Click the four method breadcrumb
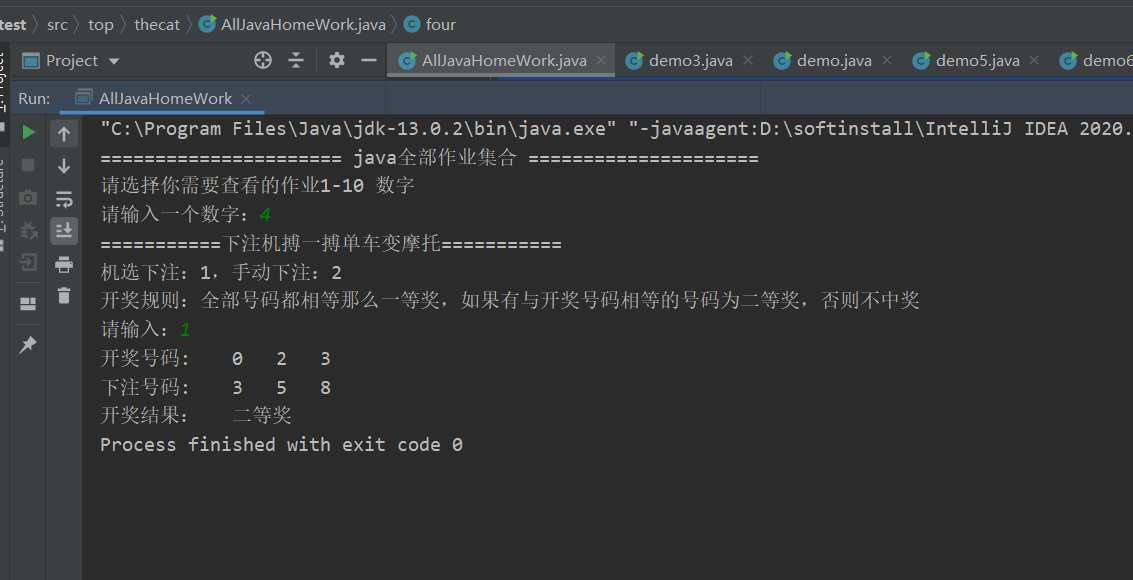The image size is (1133, 580). pos(431,25)
